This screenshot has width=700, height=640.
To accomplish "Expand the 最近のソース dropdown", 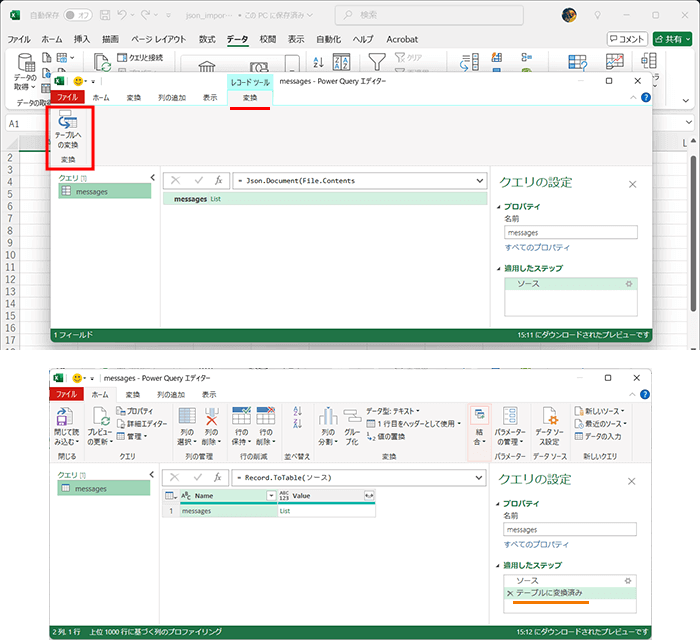I will click(x=601, y=424).
